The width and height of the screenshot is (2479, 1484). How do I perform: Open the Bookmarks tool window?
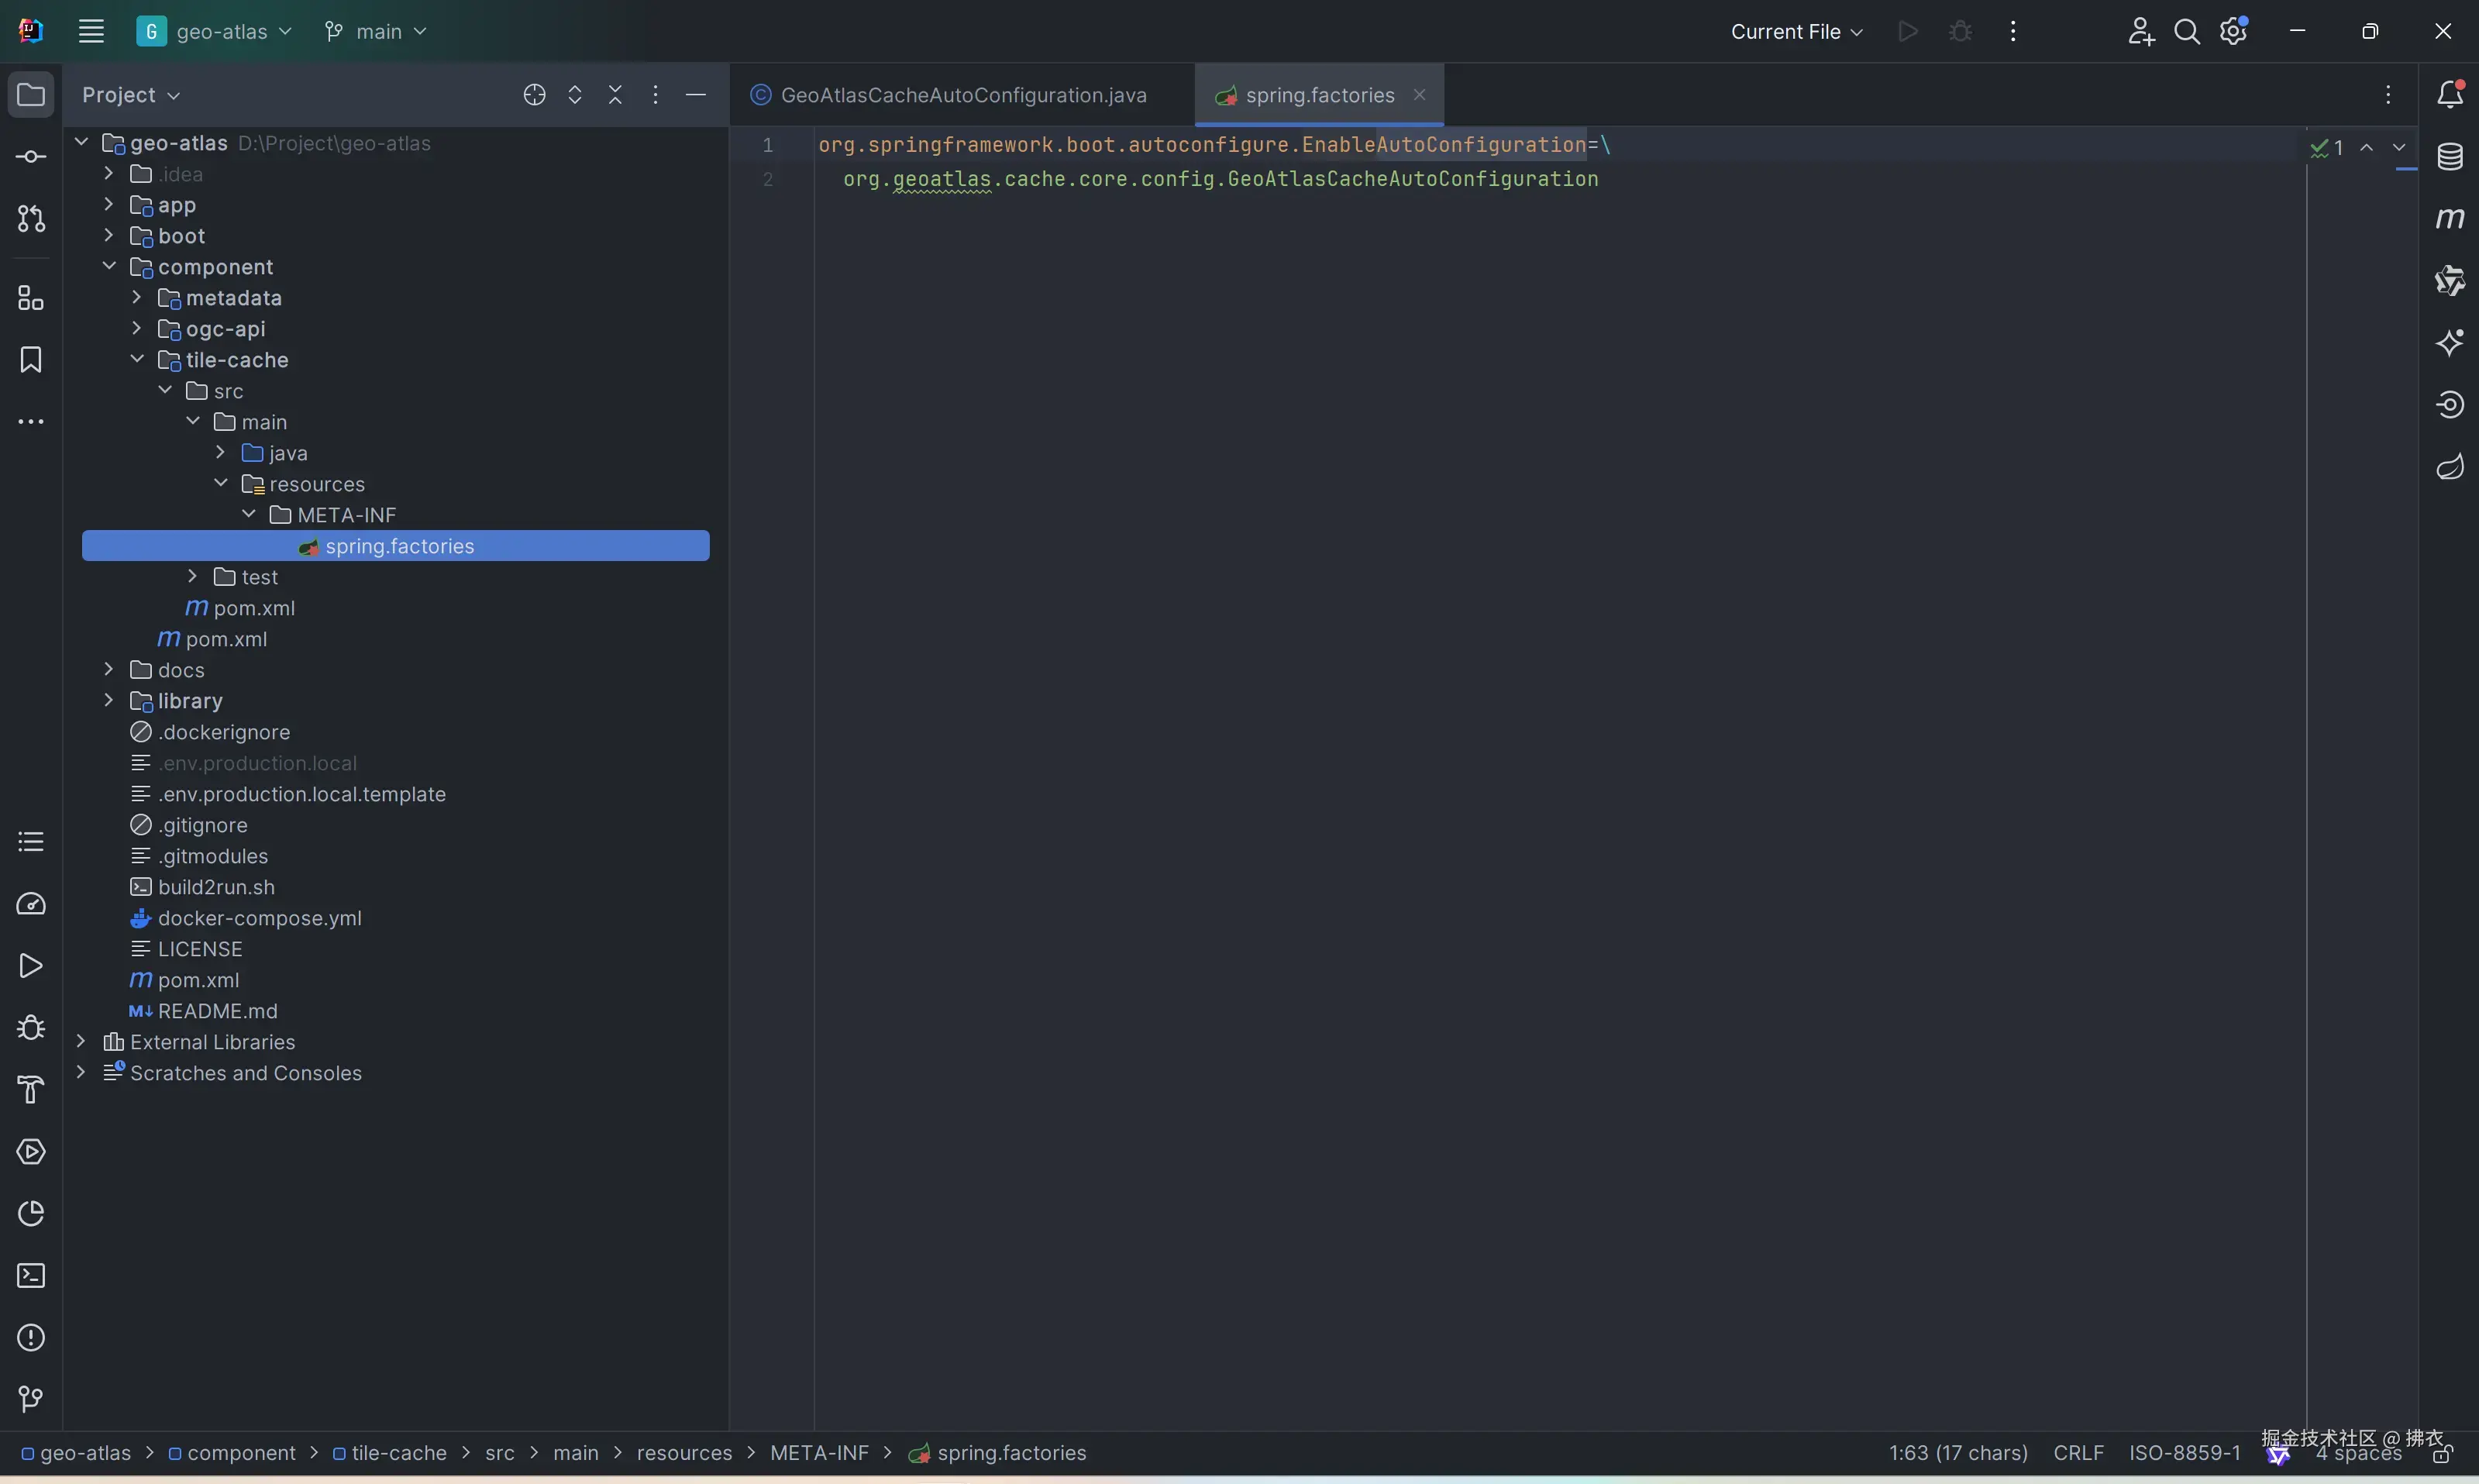pyautogui.click(x=31, y=360)
